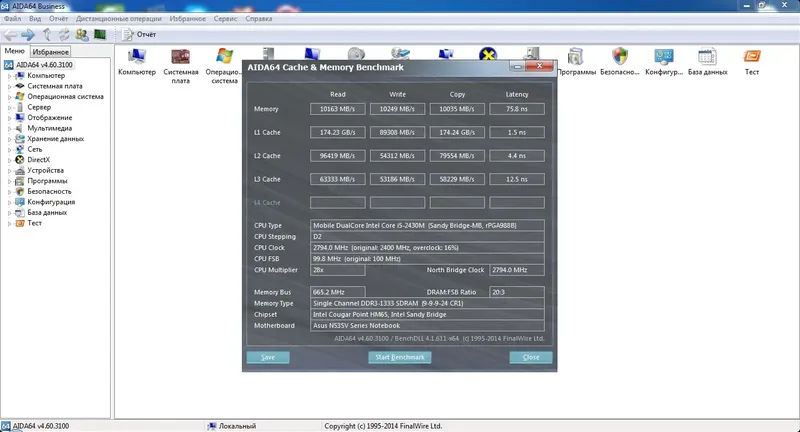This screenshot has height=432, width=800.
Task: Expand the База данных tree node
Action: pos(9,213)
